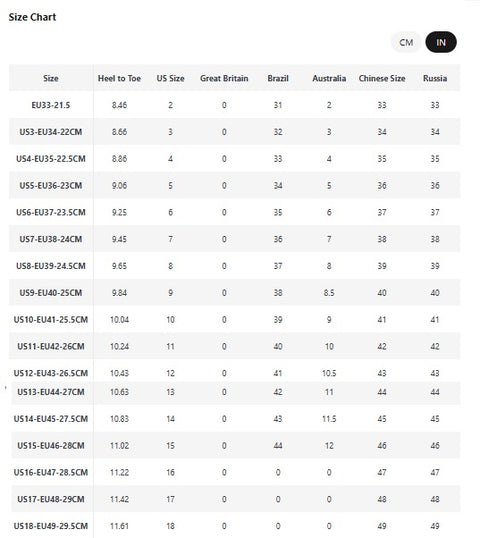Viewport: 480px width, 538px height.
Task: Click the Chinese Size column header
Action: (382, 78)
